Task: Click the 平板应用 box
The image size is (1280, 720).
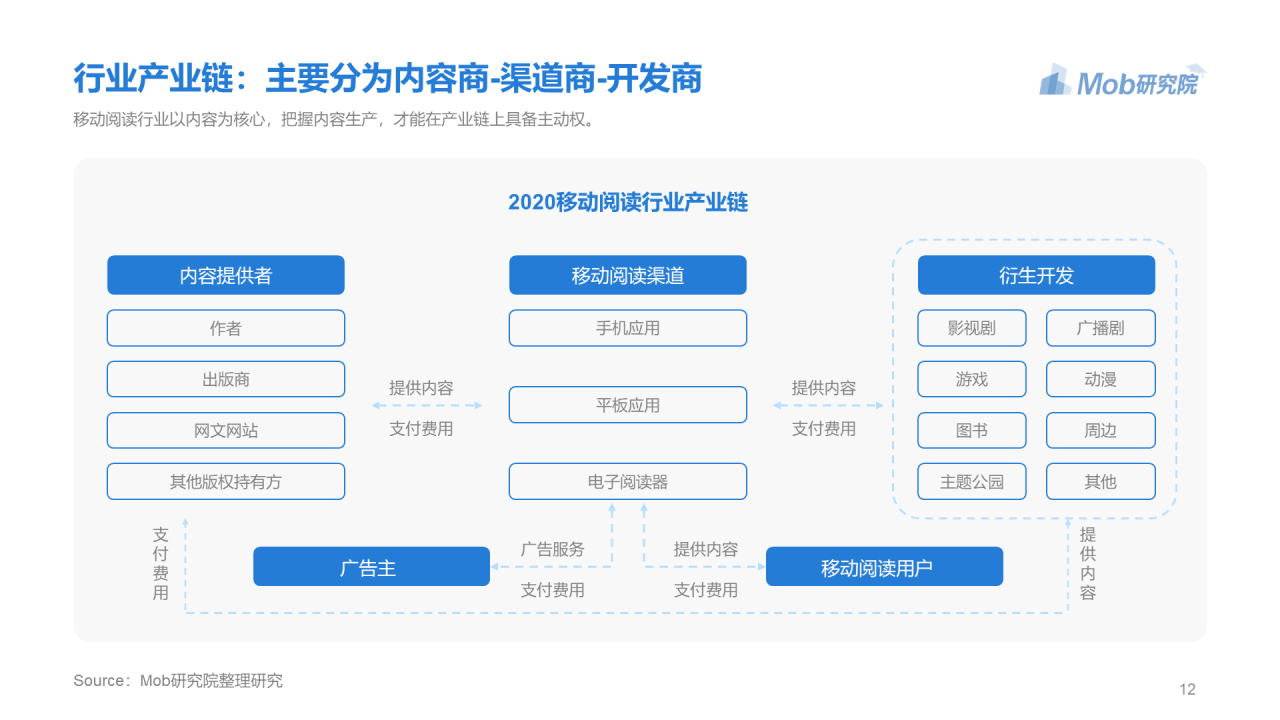Action: [x=628, y=405]
